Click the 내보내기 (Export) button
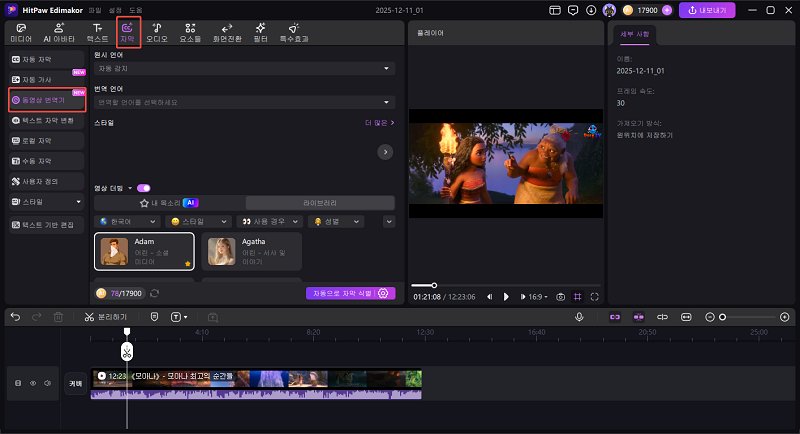The image size is (800, 434). [x=707, y=10]
